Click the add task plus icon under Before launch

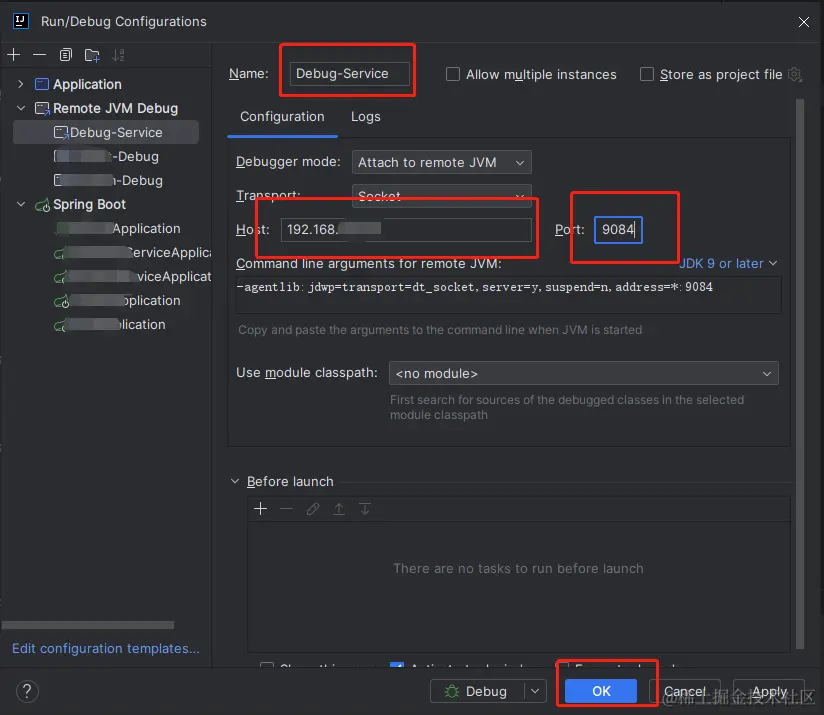261,509
